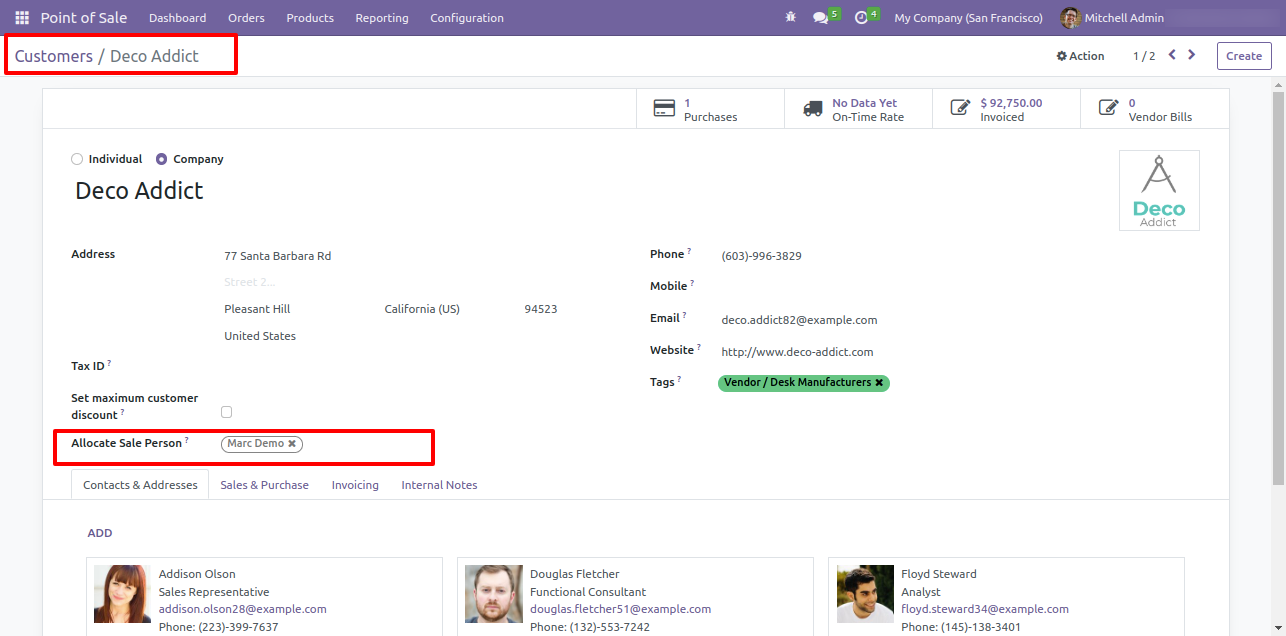Image resolution: width=1286 pixels, height=636 pixels.
Task: Open the Purchases credit card stat button
Action: (710, 109)
